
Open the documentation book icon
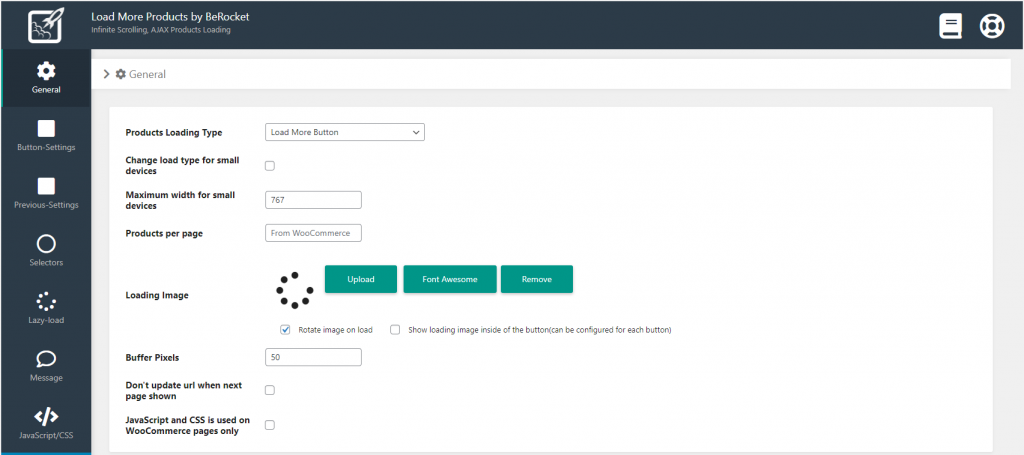(950, 25)
